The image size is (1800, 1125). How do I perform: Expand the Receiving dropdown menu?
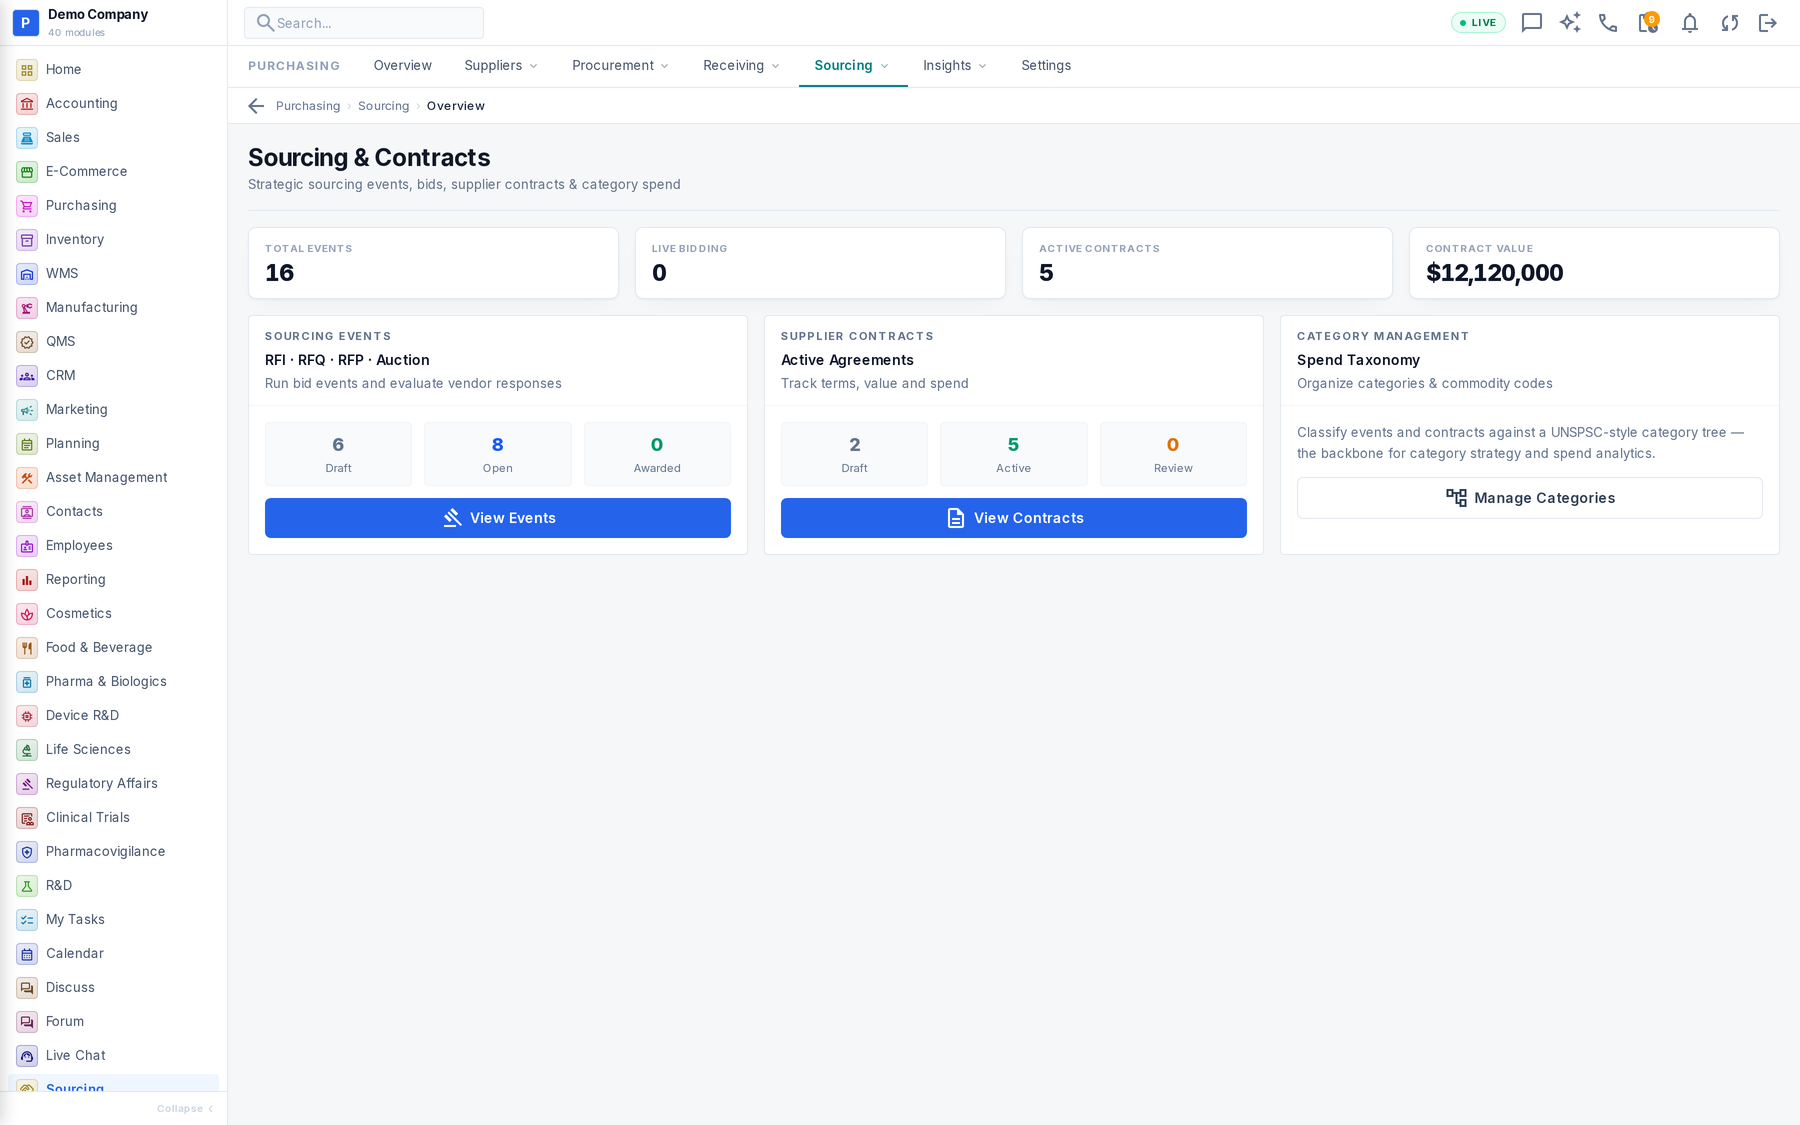[x=741, y=66]
